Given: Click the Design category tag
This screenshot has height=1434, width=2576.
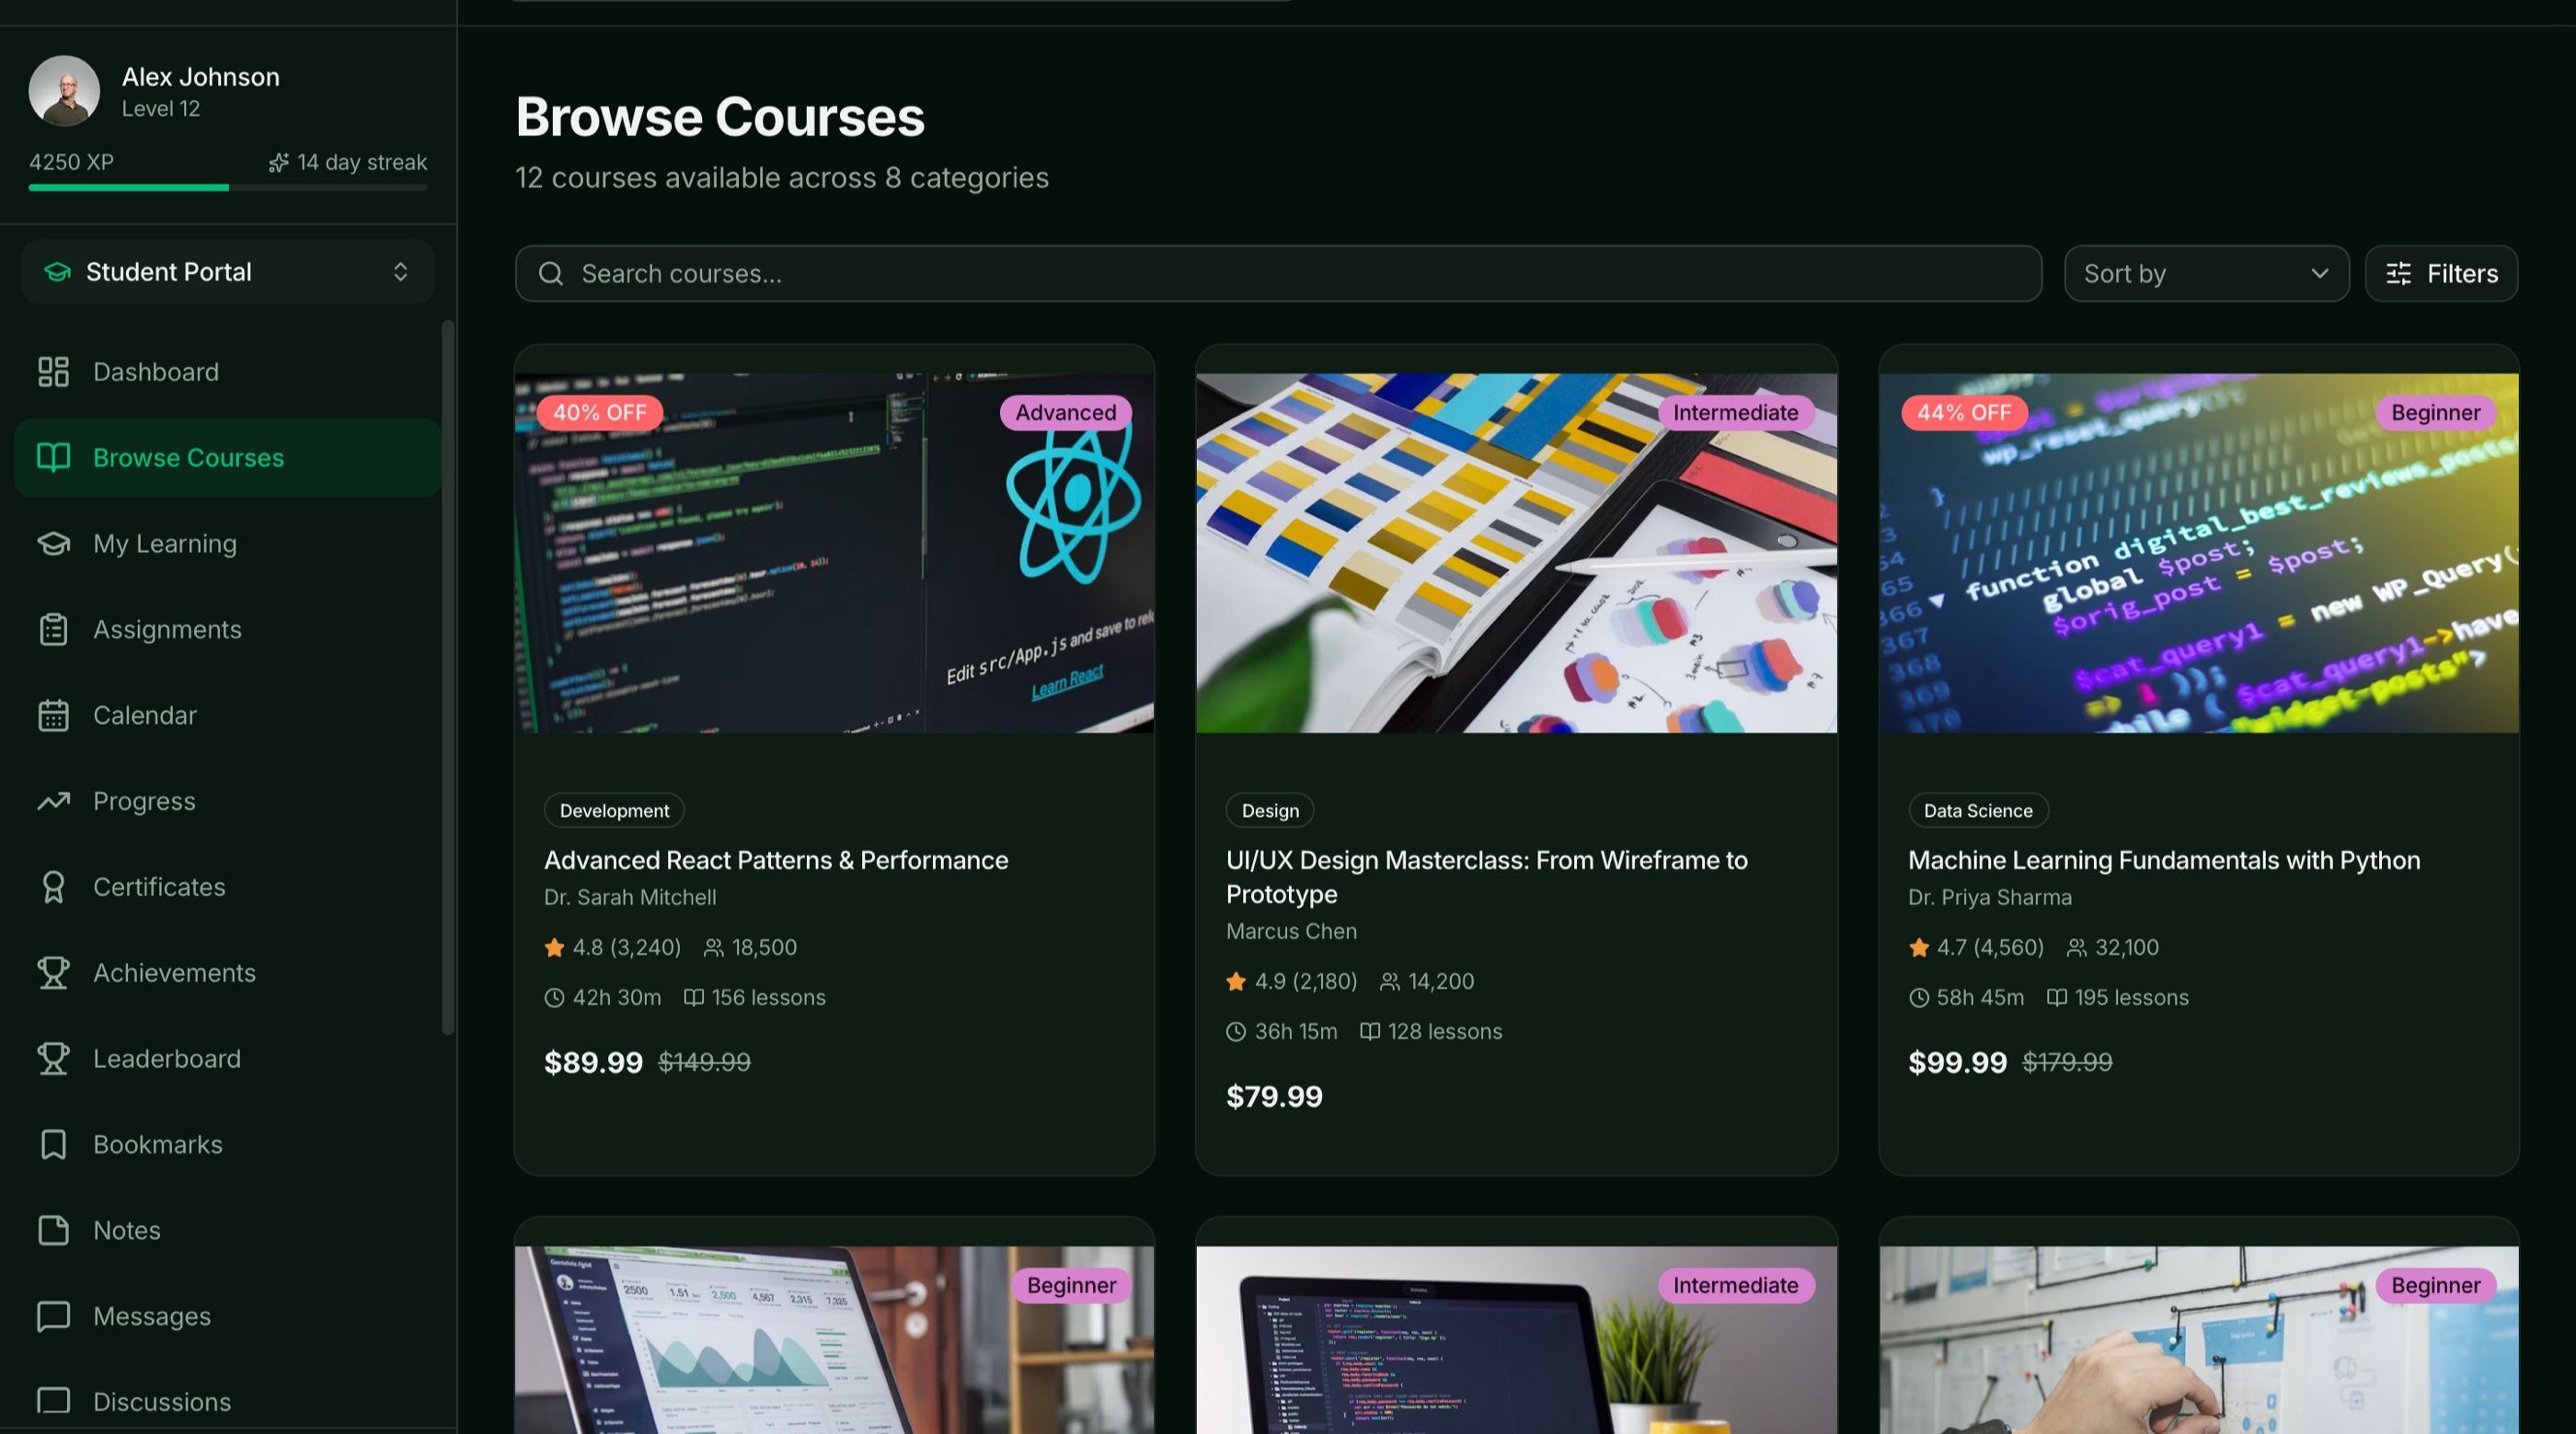Looking at the screenshot, I should (x=1270, y=811).
